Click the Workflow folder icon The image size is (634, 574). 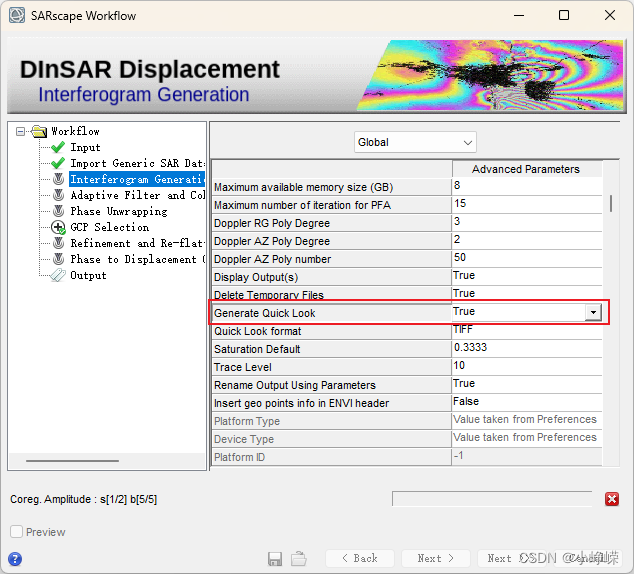click(39, 131)
